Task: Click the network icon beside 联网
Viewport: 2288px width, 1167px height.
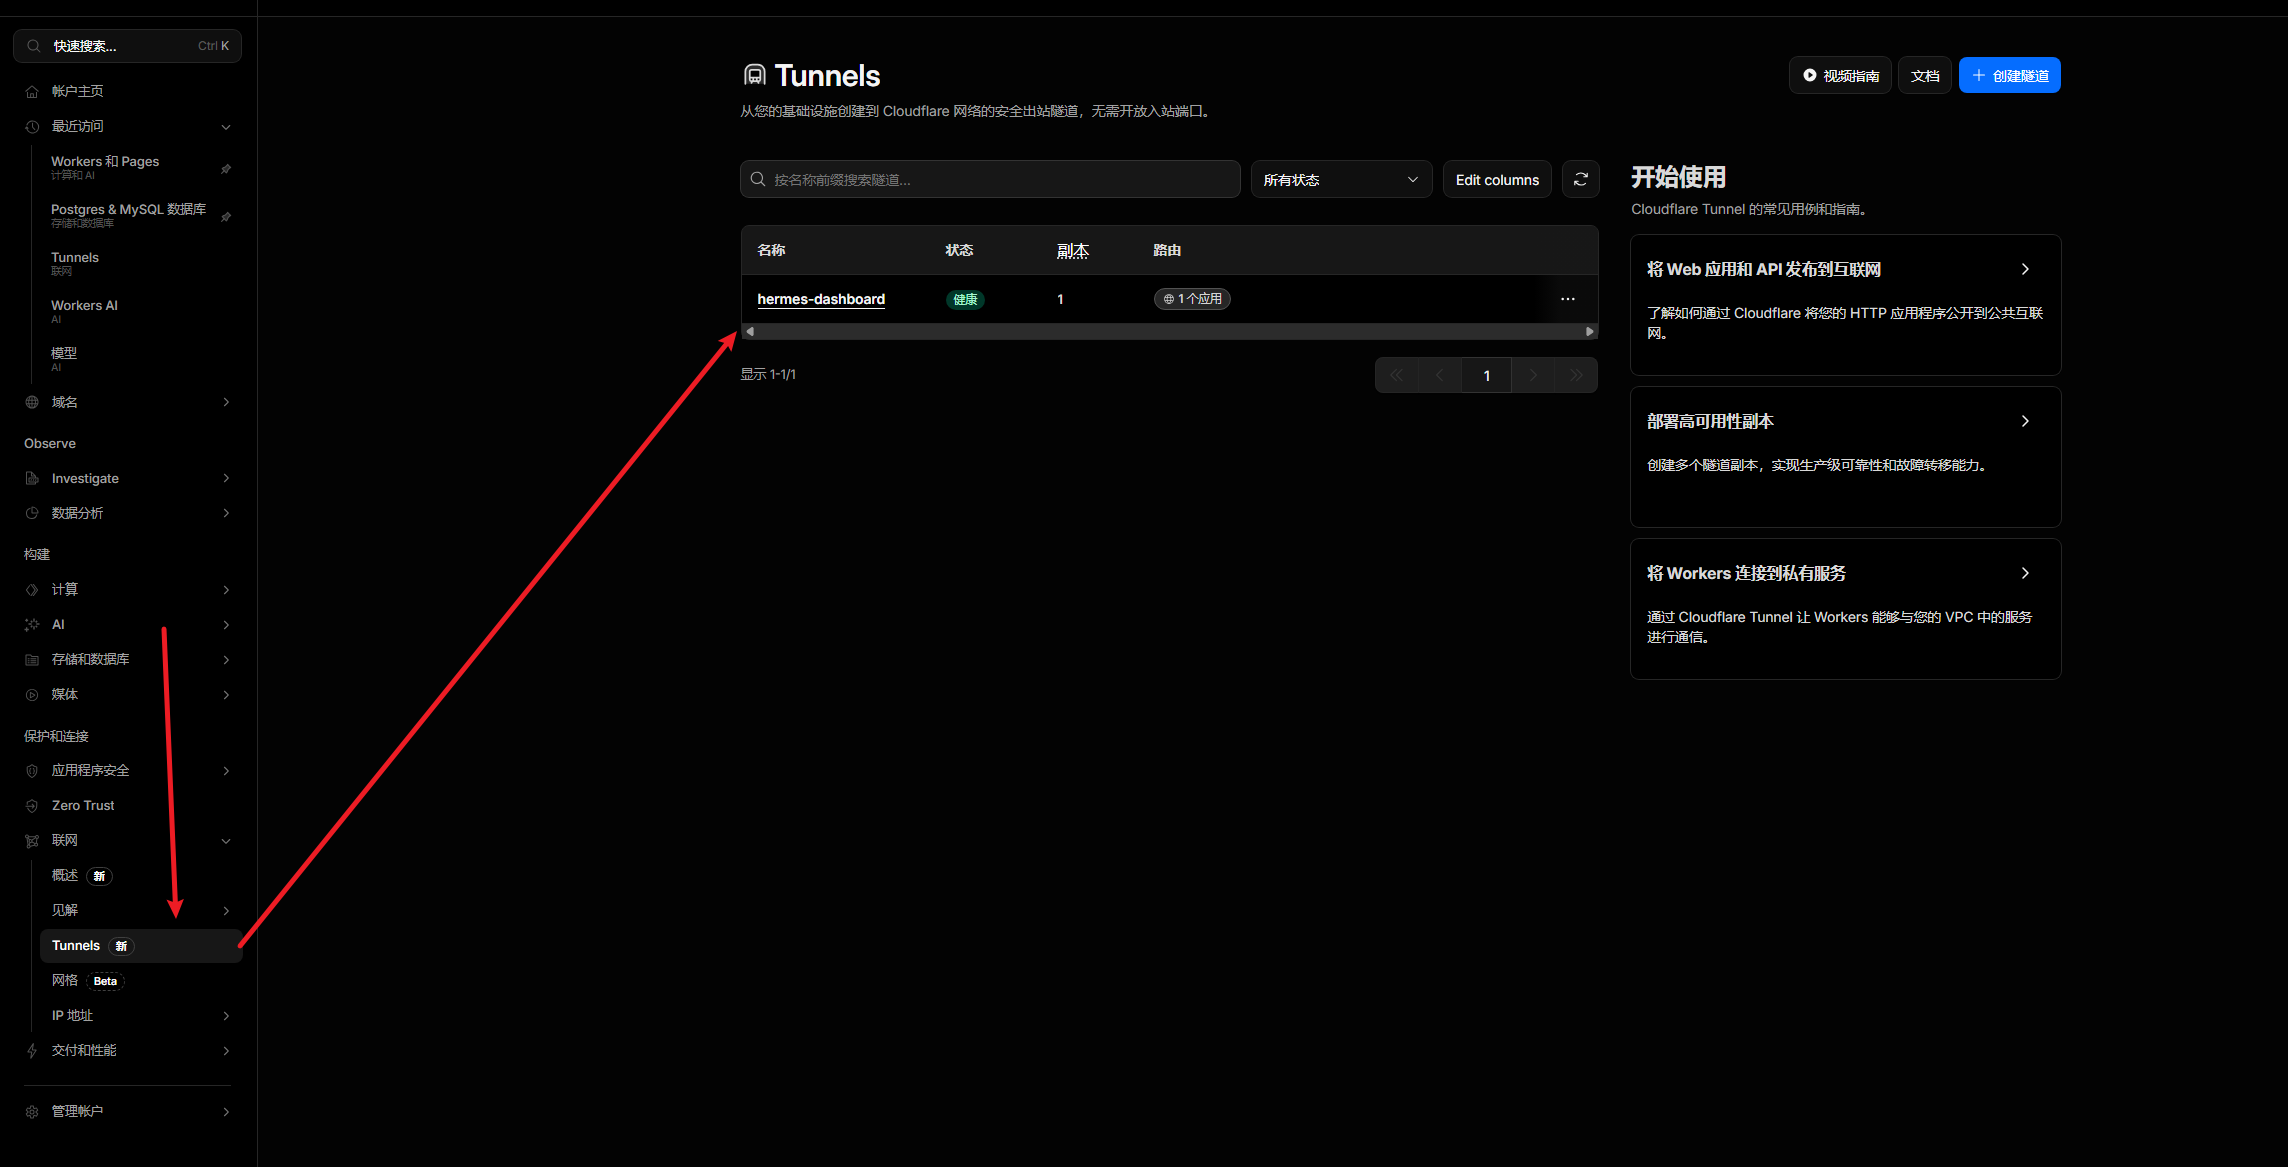Action: point(32,841)
